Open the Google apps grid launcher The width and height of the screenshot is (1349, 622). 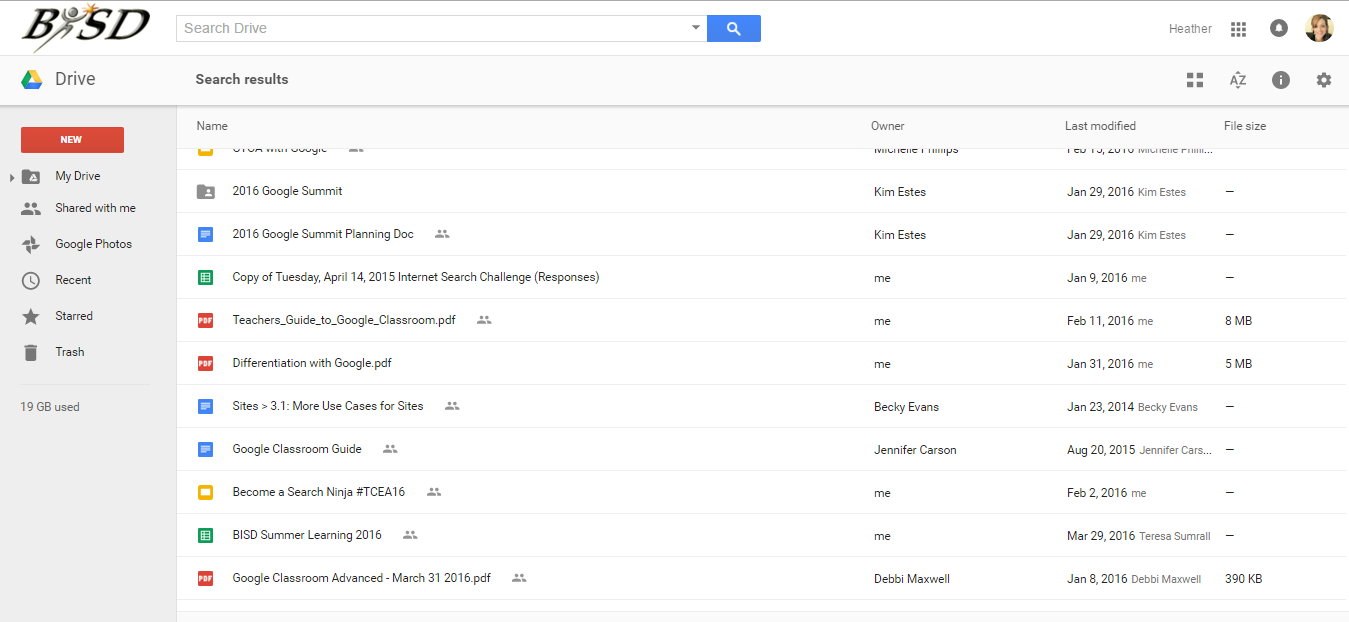click(x=1238, y=29)
